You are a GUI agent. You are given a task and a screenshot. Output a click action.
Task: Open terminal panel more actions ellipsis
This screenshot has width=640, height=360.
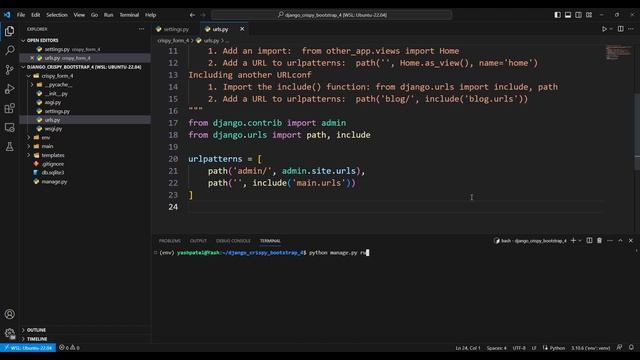click(x=610, y=241)
